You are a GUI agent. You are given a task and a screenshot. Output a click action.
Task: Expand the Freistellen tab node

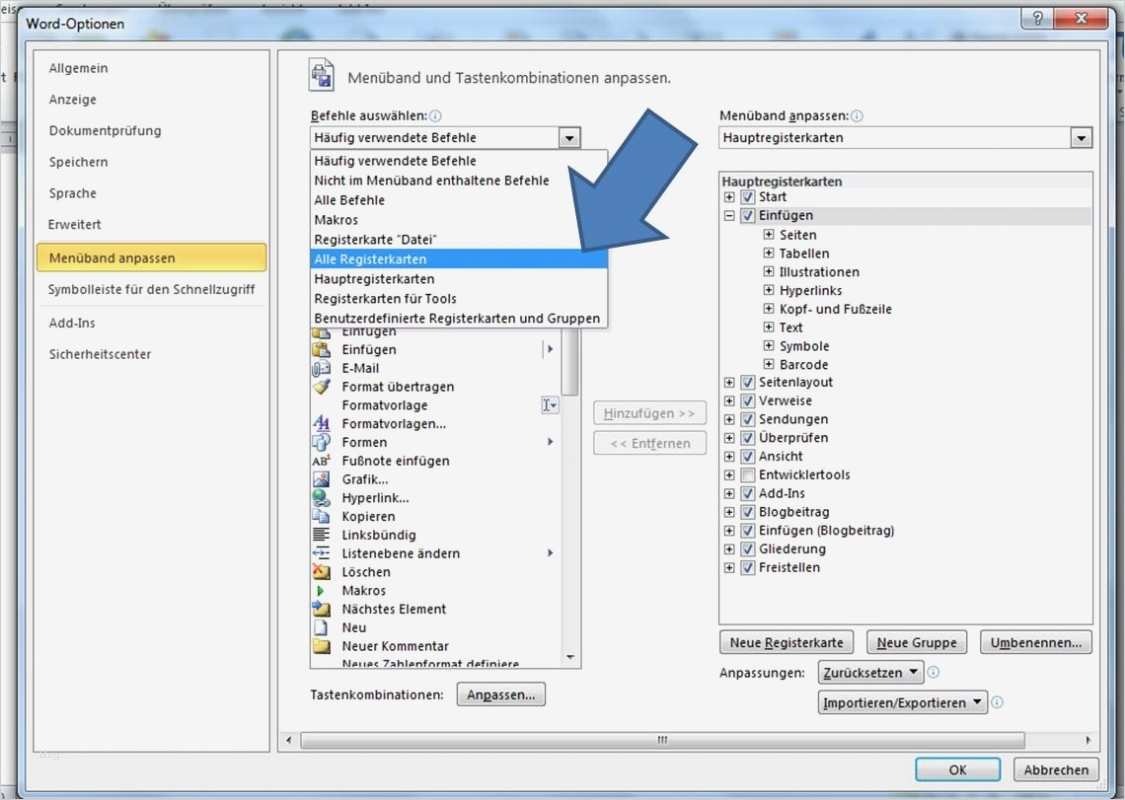(729, 568)
